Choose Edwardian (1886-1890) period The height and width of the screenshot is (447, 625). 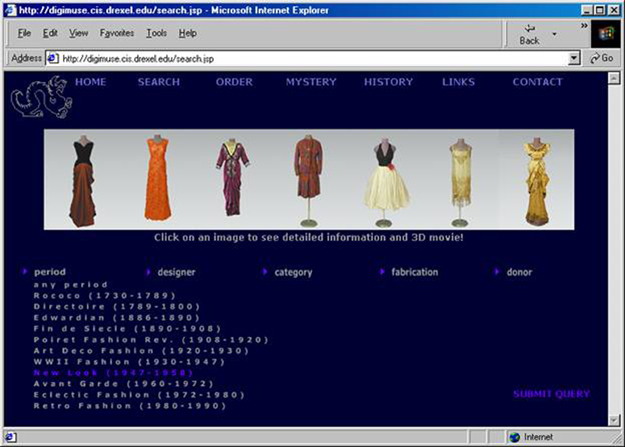coord(117,318)
